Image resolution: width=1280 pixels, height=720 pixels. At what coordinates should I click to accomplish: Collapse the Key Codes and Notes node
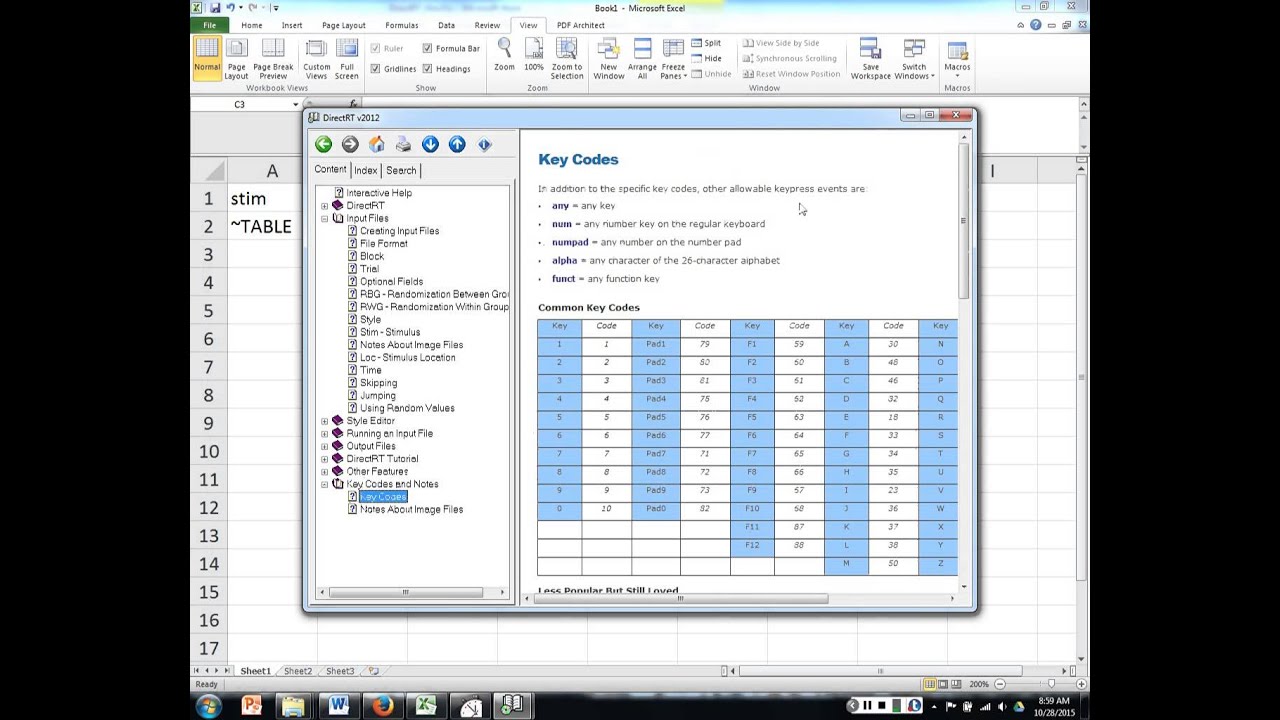(x=324, y=484)
